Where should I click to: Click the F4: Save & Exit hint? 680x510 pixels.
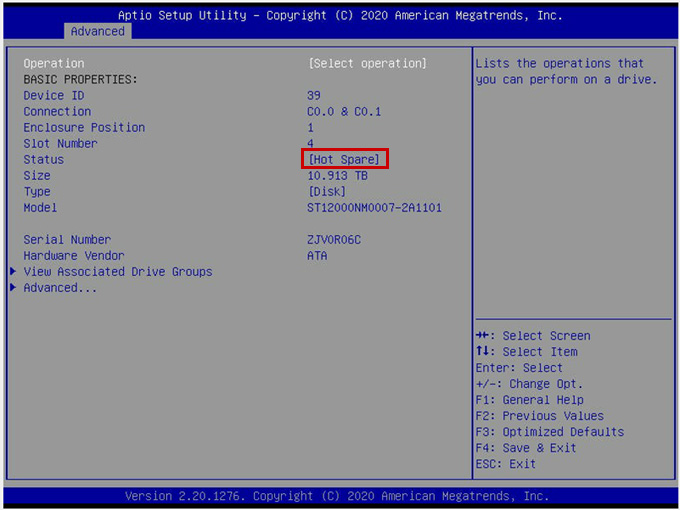[526, 447]
